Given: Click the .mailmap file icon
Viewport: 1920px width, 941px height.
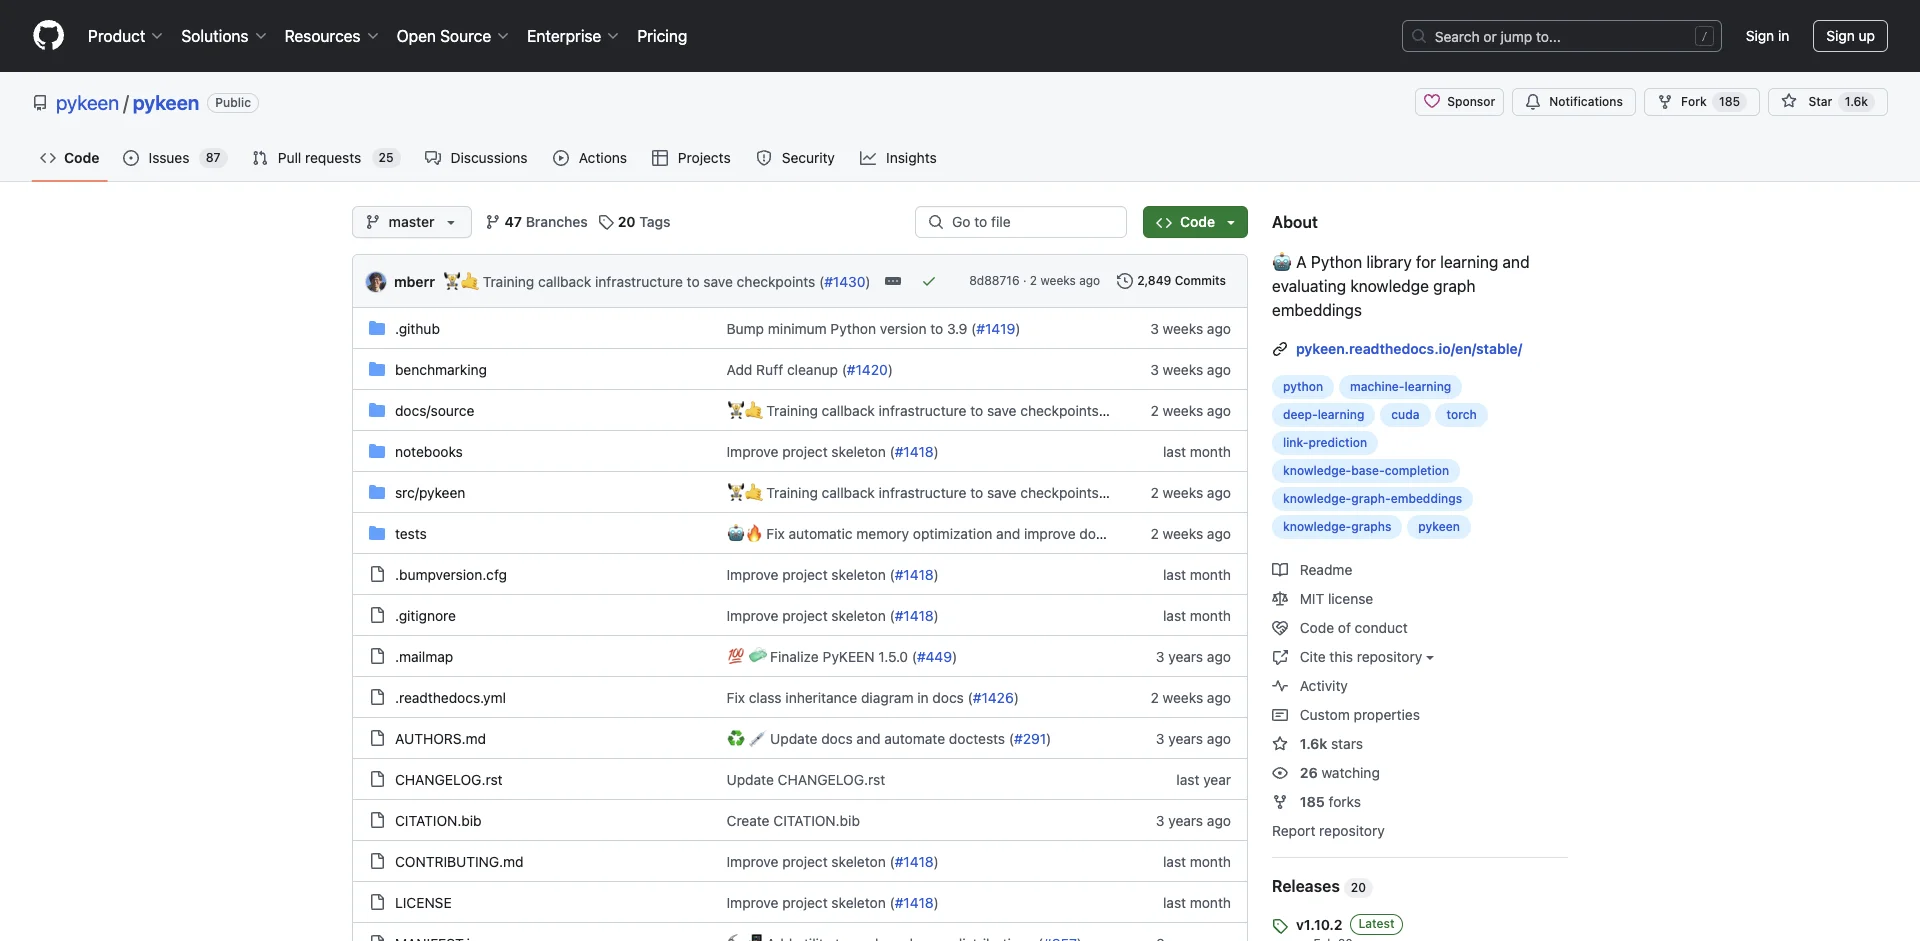Looking at the screenshot, I should click(377, 657).
